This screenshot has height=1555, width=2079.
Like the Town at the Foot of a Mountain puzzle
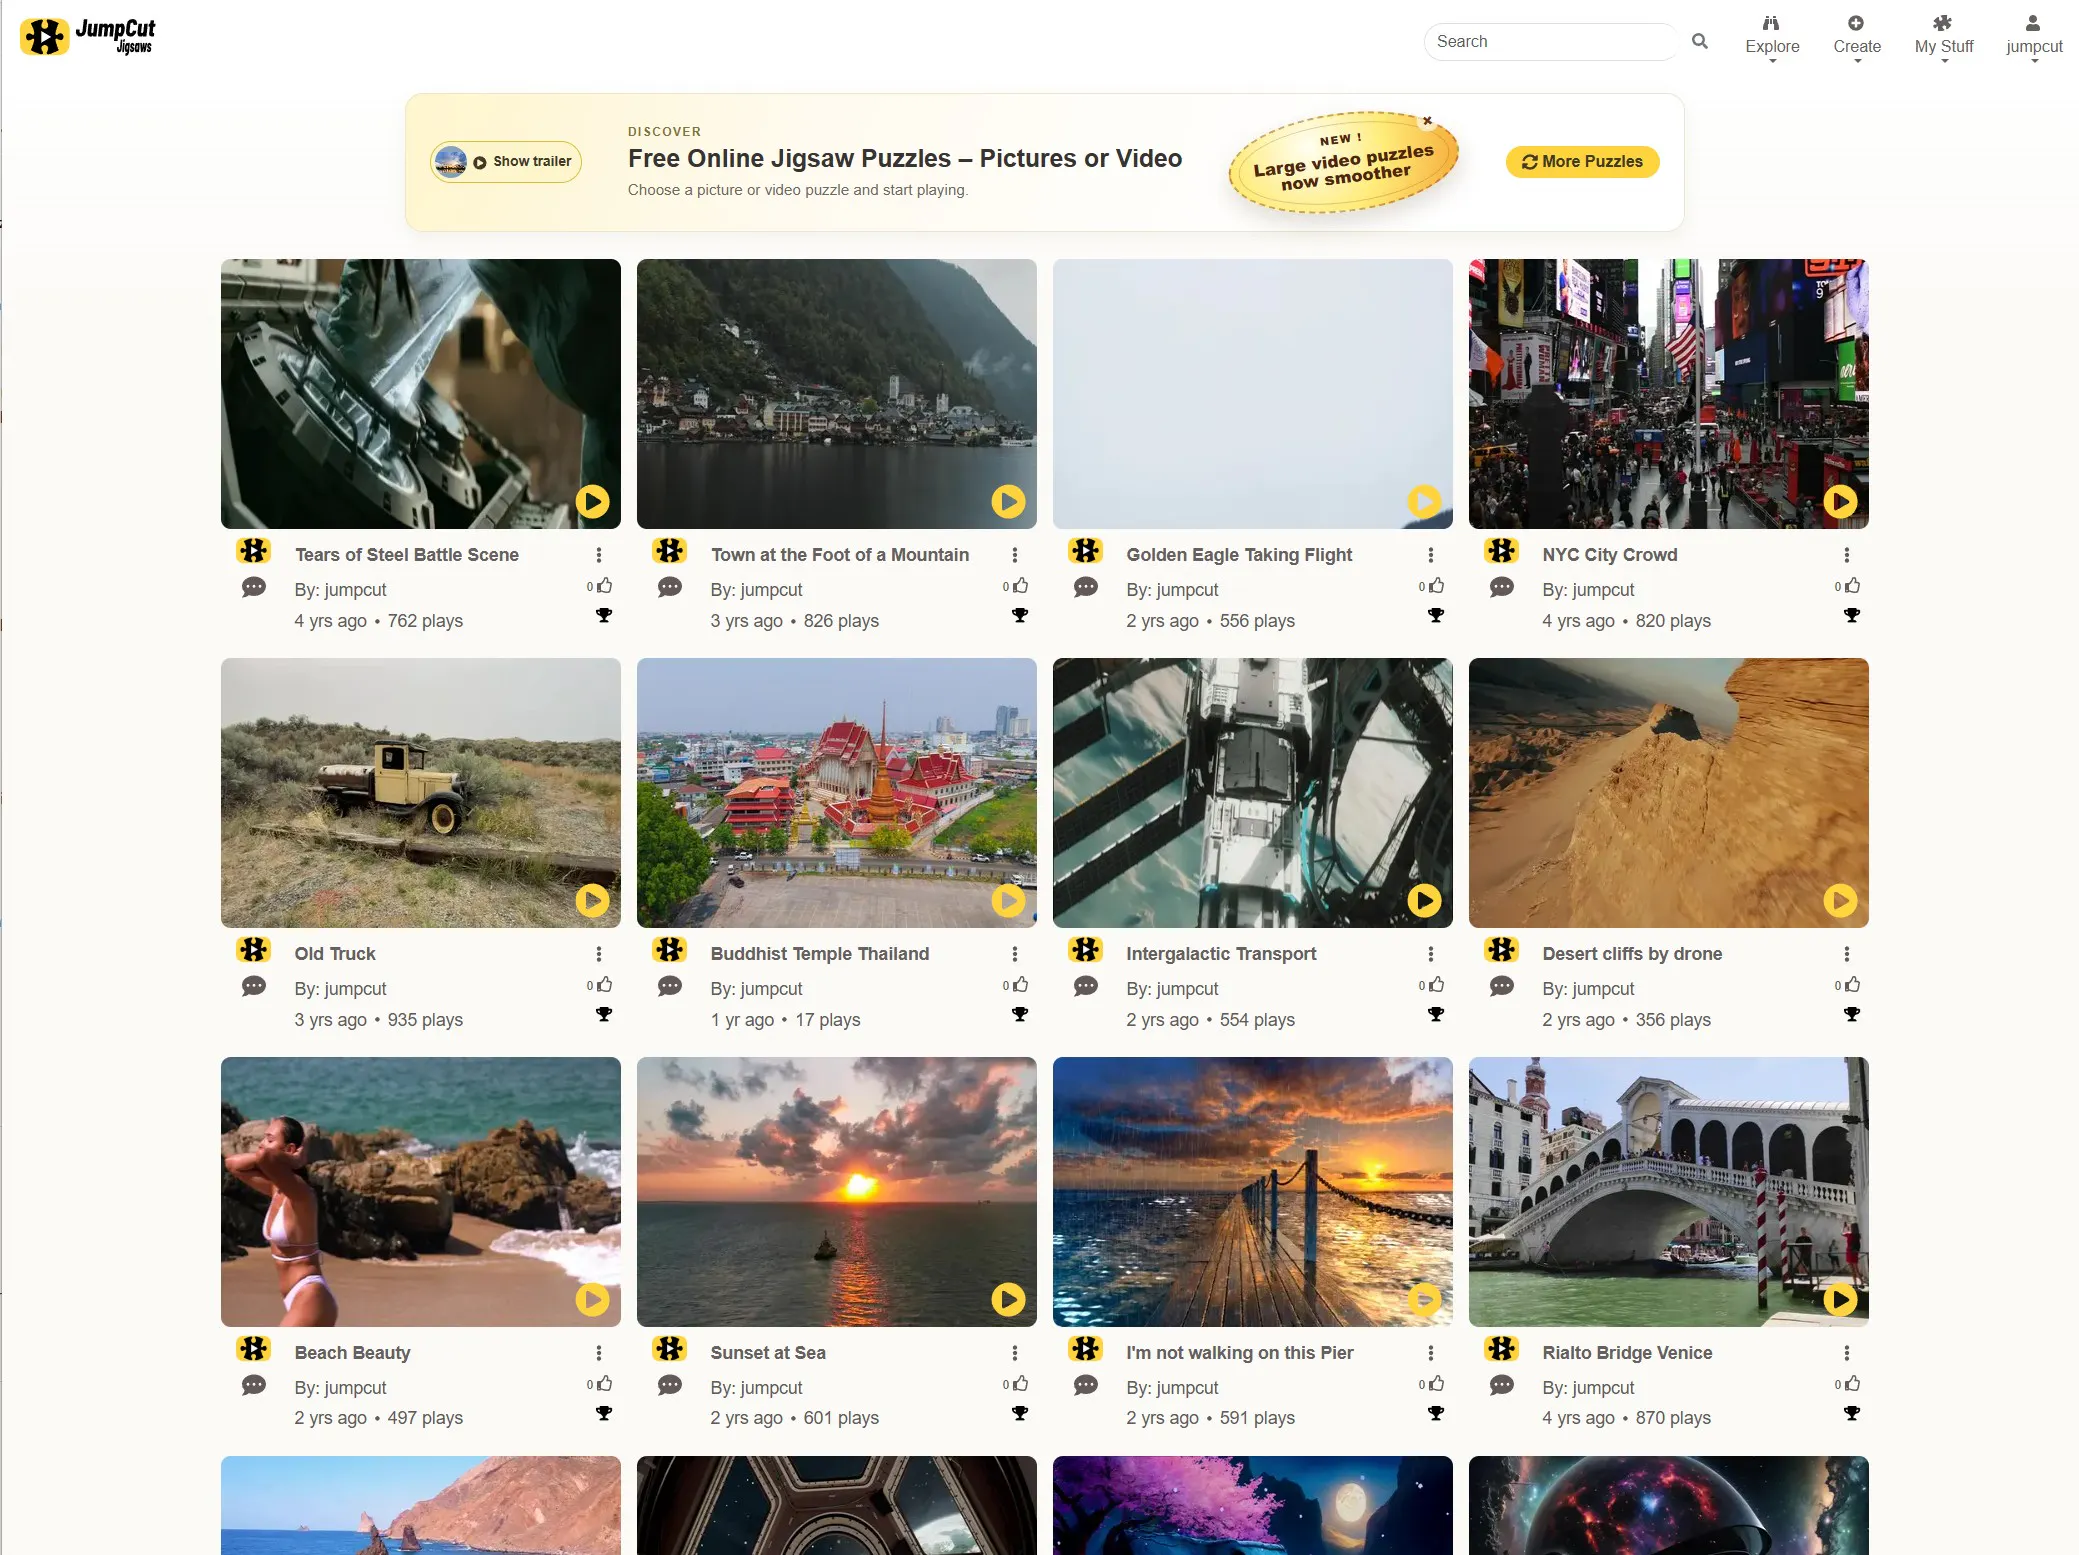click(1020, 585)
